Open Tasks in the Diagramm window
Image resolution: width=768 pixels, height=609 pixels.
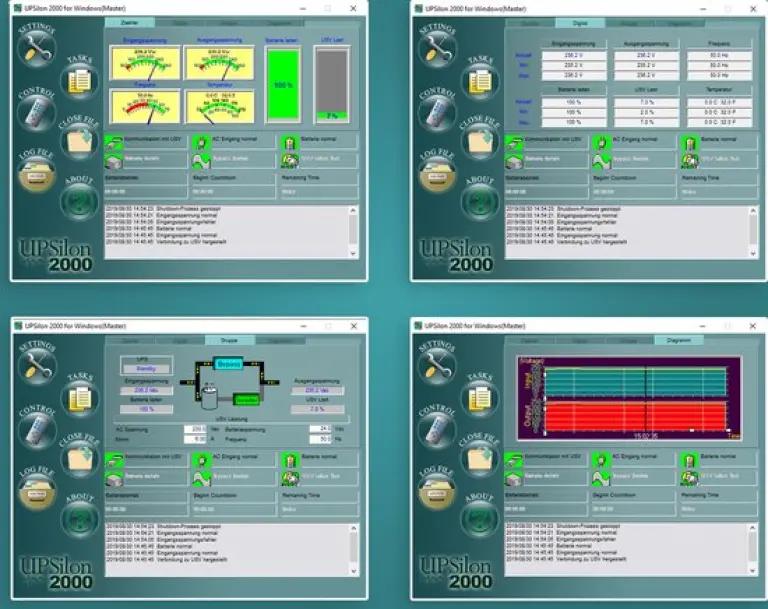pos(480,398)
